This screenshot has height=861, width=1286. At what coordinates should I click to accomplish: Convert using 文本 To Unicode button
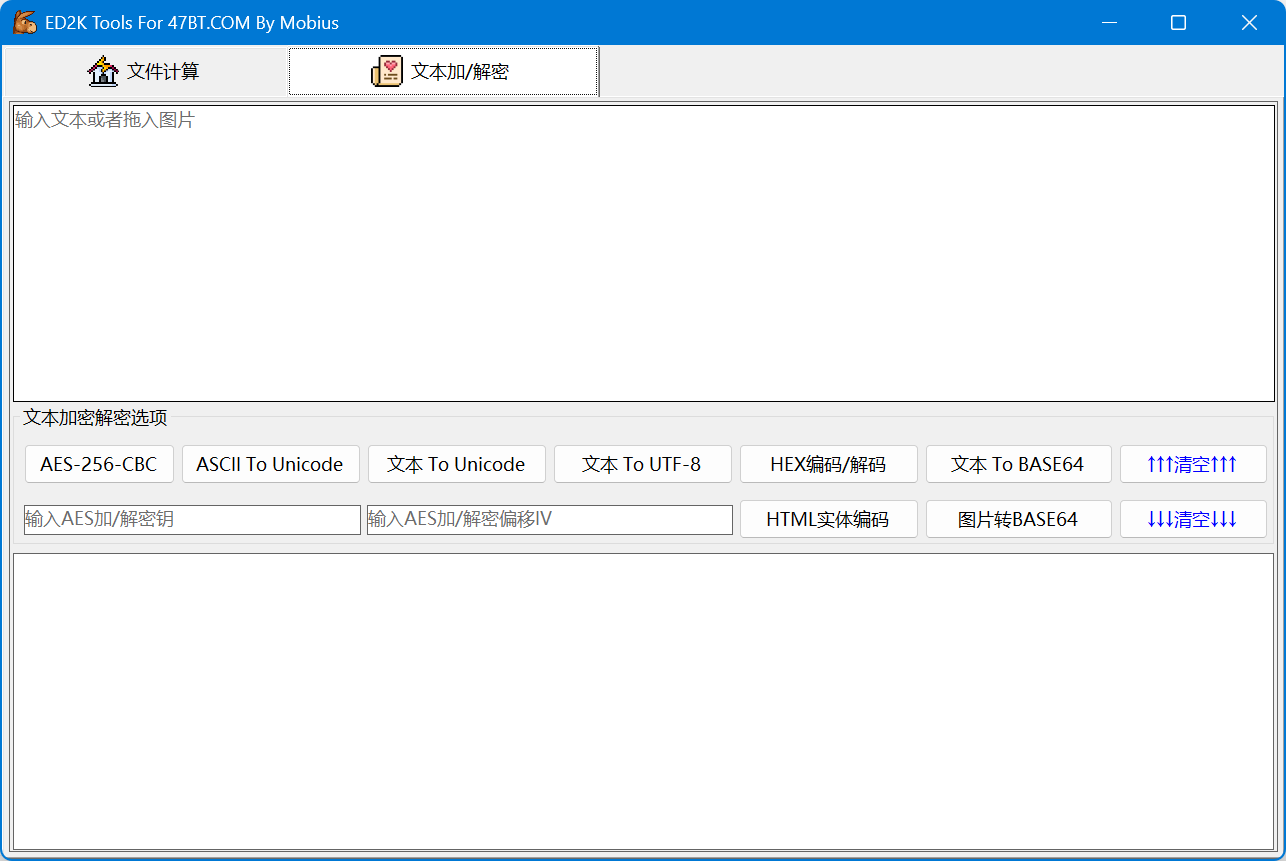click(456, 464)
